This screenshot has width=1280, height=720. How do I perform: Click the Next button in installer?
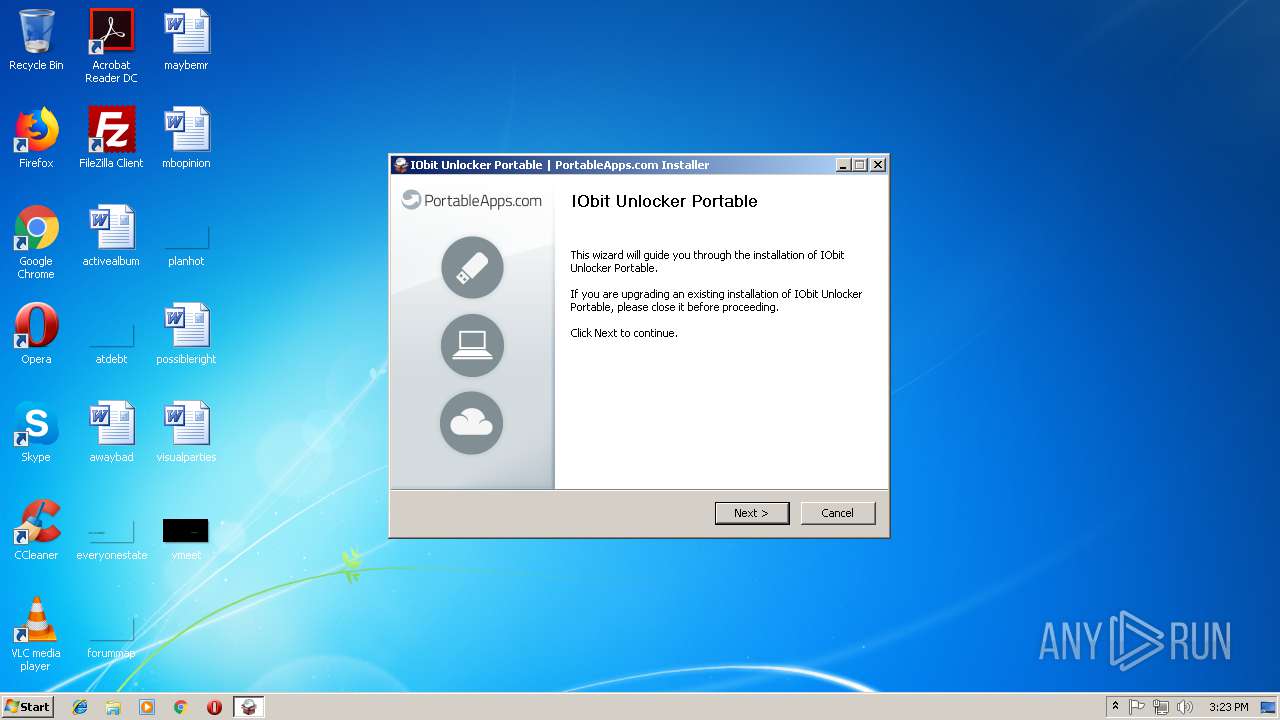(x=752, y=513)
